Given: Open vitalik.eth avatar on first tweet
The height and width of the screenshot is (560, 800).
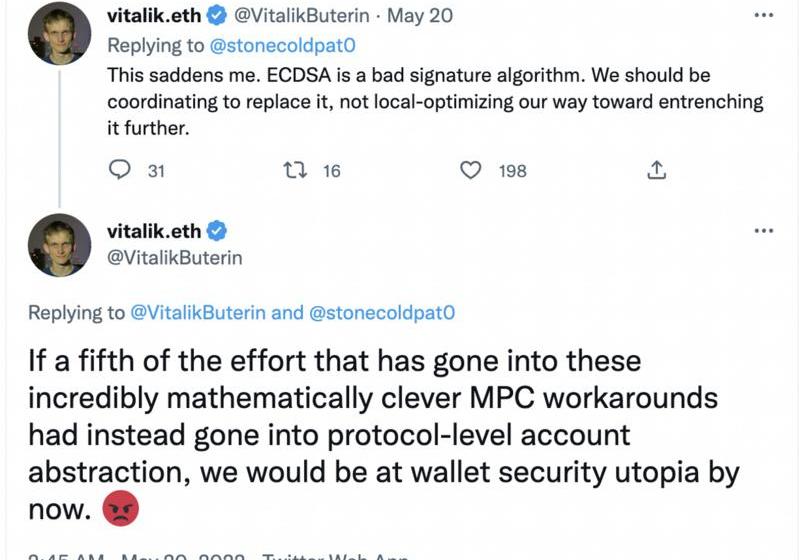Looking at the screenshot, I should click(x=60, y=33).
